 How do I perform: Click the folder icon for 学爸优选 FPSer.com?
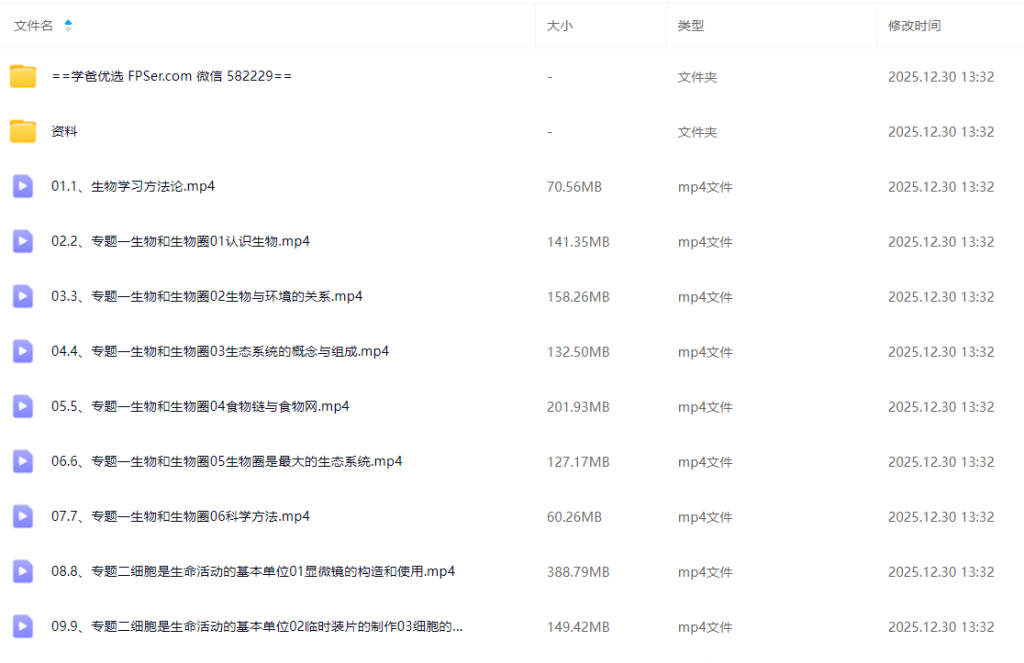point(23,77)
